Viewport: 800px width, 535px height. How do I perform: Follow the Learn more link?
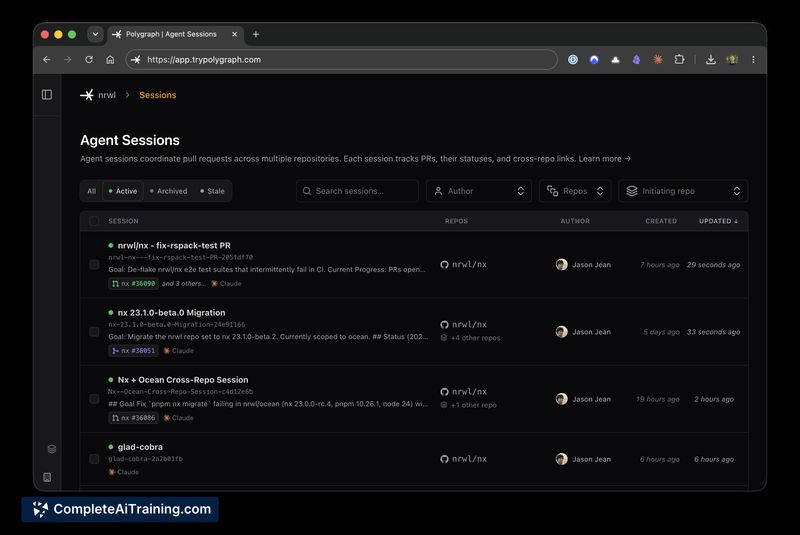click(x=605, y=159)
